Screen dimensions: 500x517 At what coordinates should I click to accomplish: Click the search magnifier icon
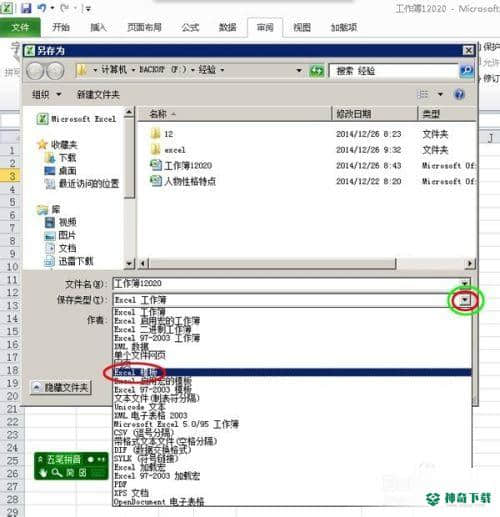[466, 71]
